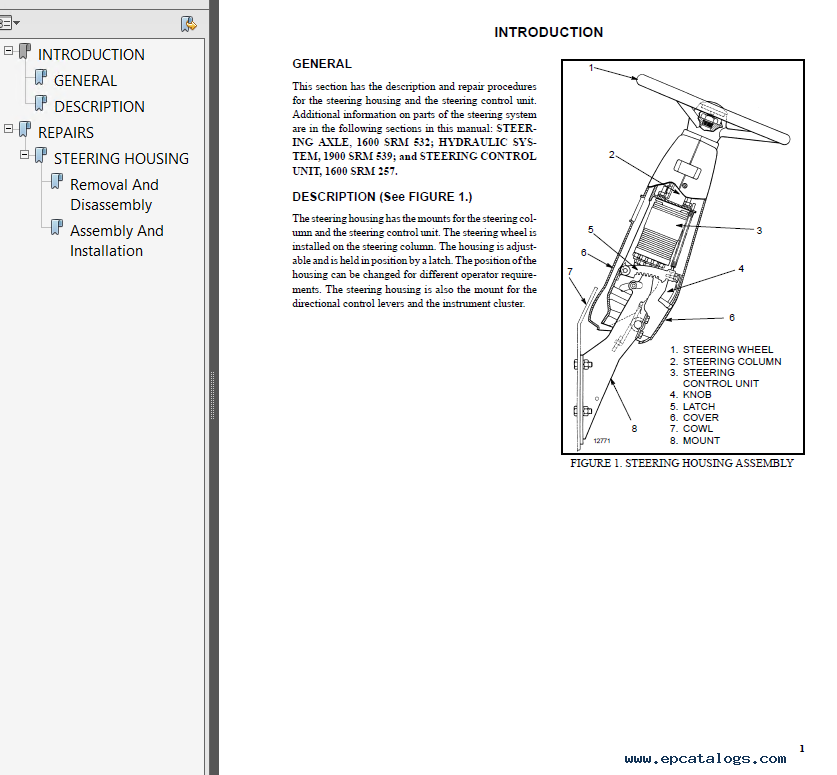
Task: Collapse the STEERING HOUSING bookmark node
Action: (x=25, y=155)
